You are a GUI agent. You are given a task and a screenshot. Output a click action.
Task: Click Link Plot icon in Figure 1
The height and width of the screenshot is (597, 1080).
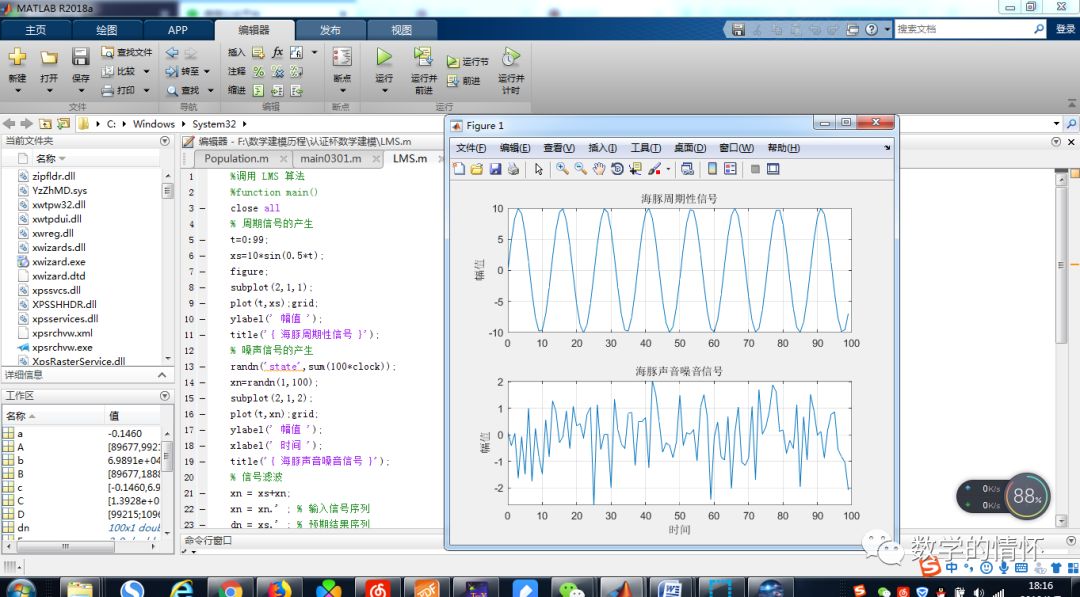pyautogui.click(x=687, y=169)
